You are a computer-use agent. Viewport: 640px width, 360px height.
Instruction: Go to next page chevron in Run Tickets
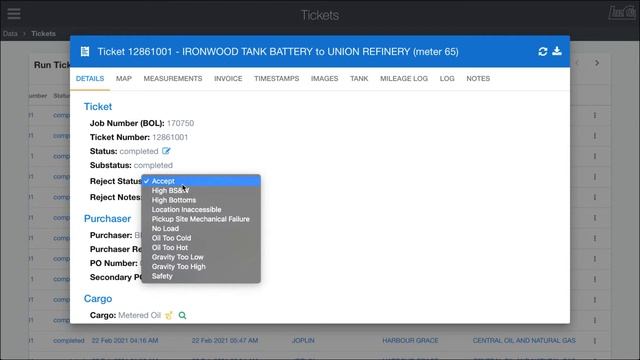pyautogui.click(x=597, y=63)
